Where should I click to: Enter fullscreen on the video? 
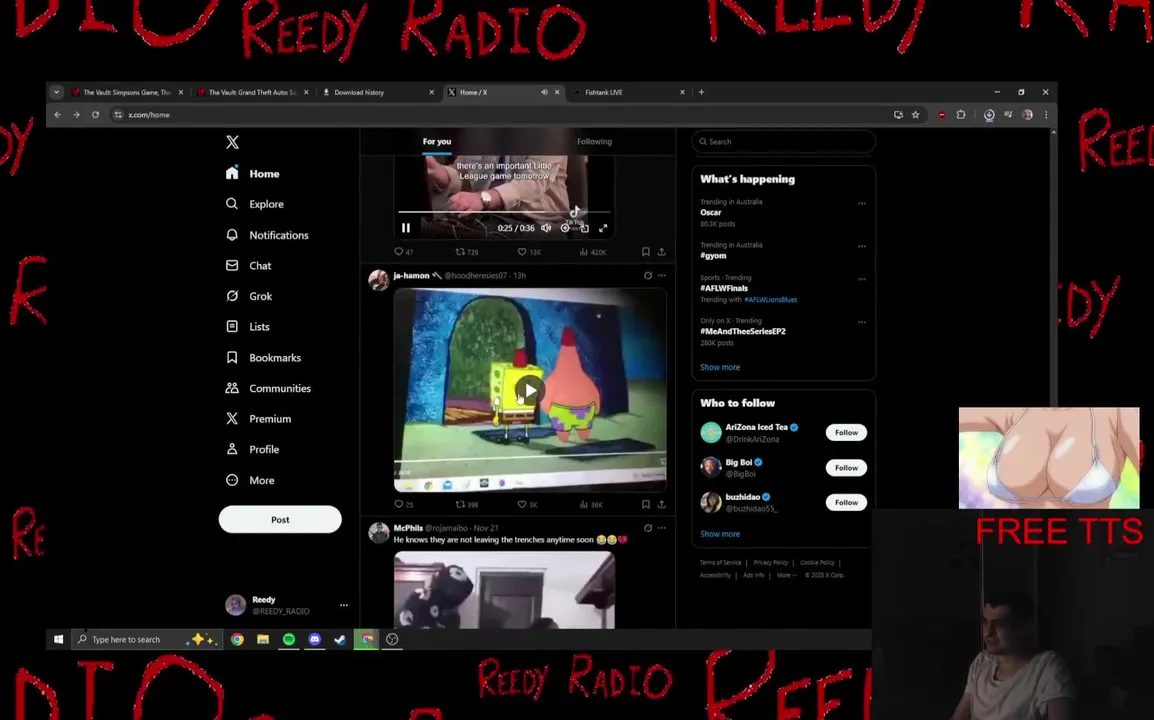coord(603,228)
